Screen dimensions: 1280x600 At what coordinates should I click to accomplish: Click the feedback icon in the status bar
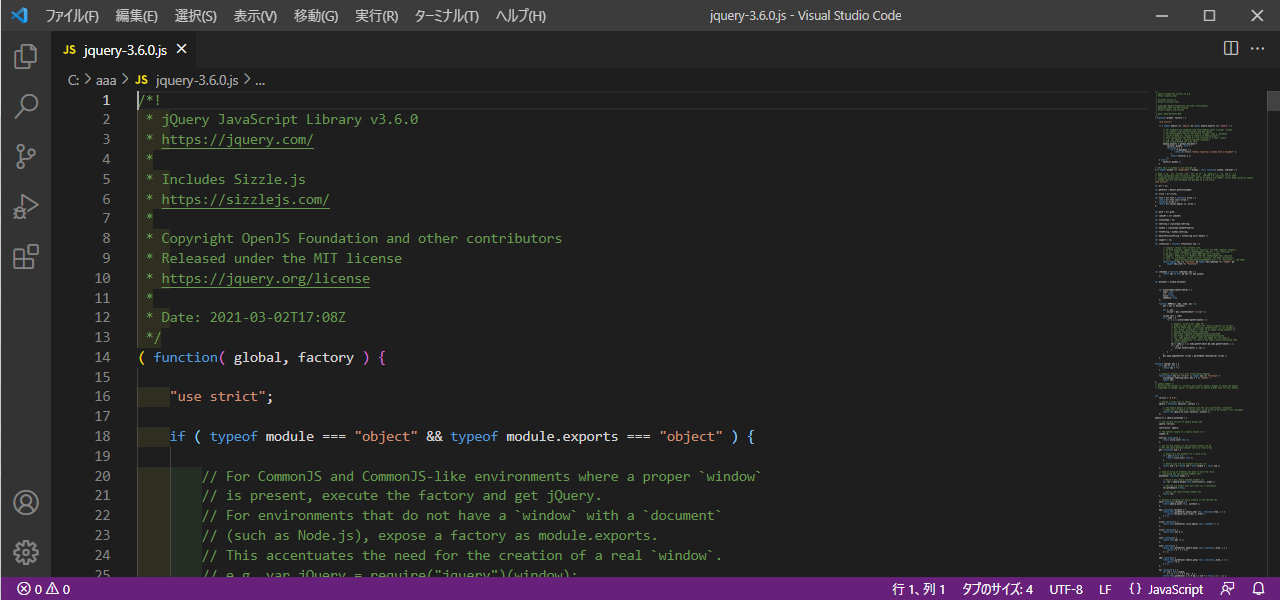[x=1227, y=589]
